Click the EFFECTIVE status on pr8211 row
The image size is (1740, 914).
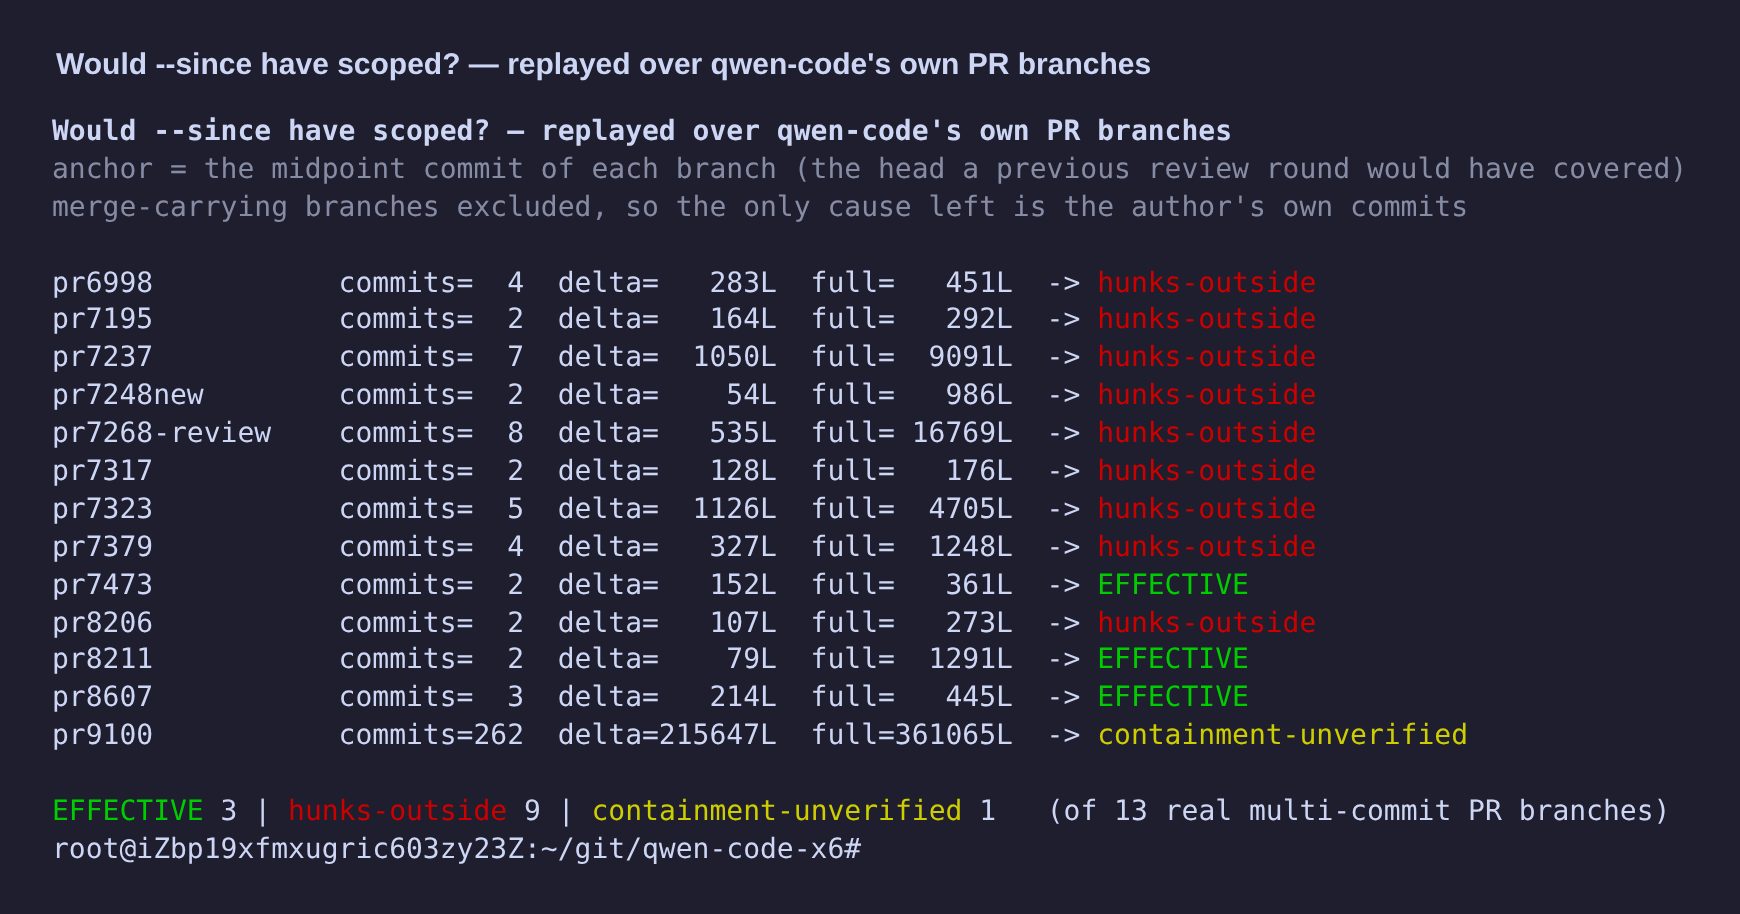[x=1173, y=659]
